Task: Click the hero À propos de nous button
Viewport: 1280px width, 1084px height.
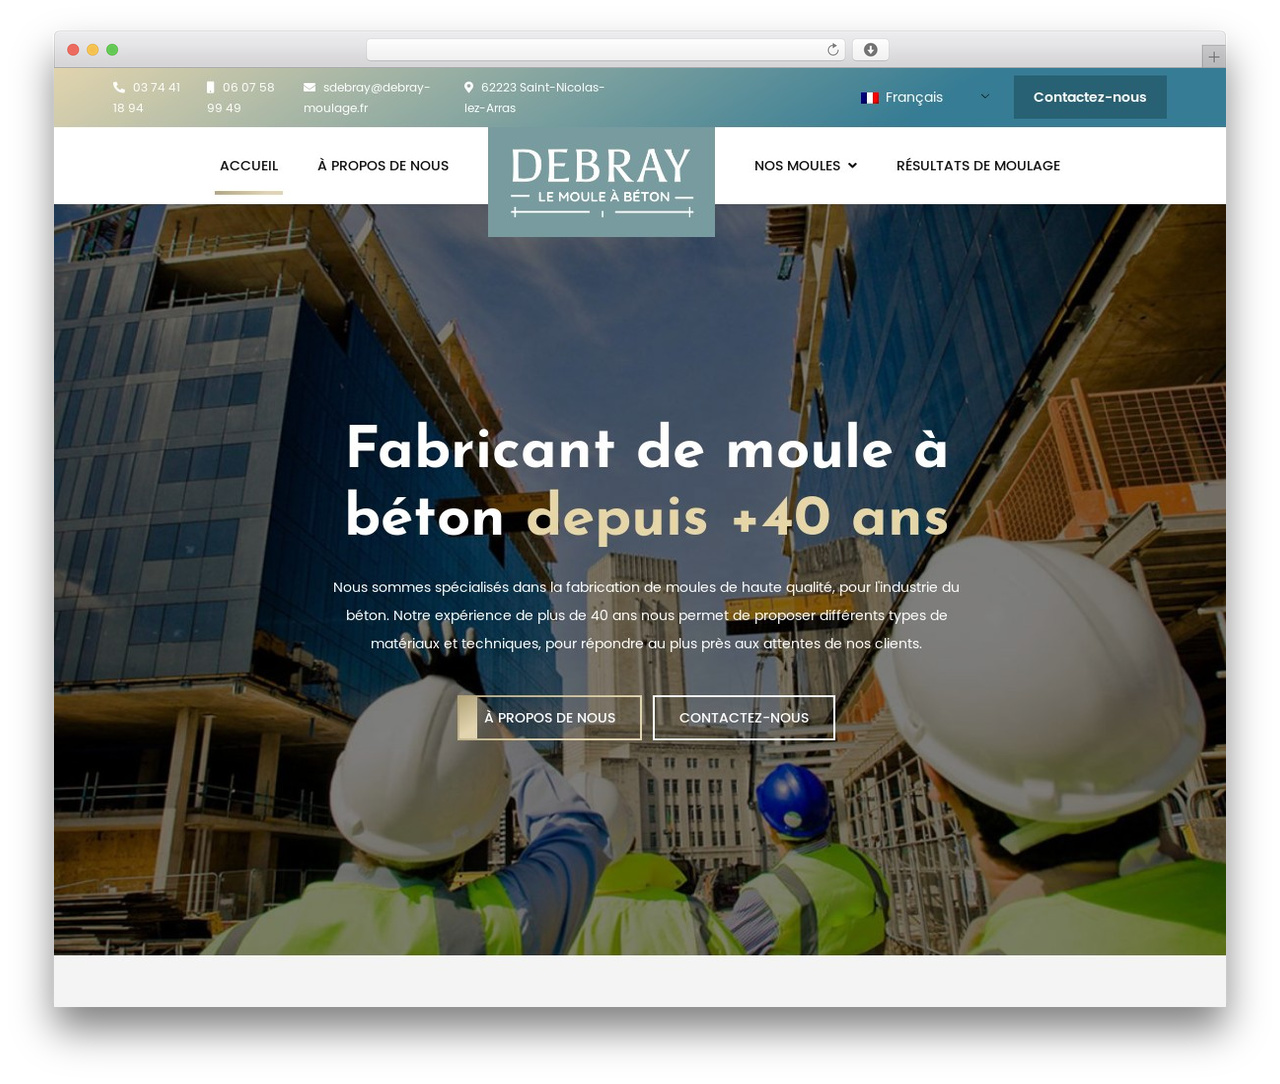Action: tap(549, 718)
